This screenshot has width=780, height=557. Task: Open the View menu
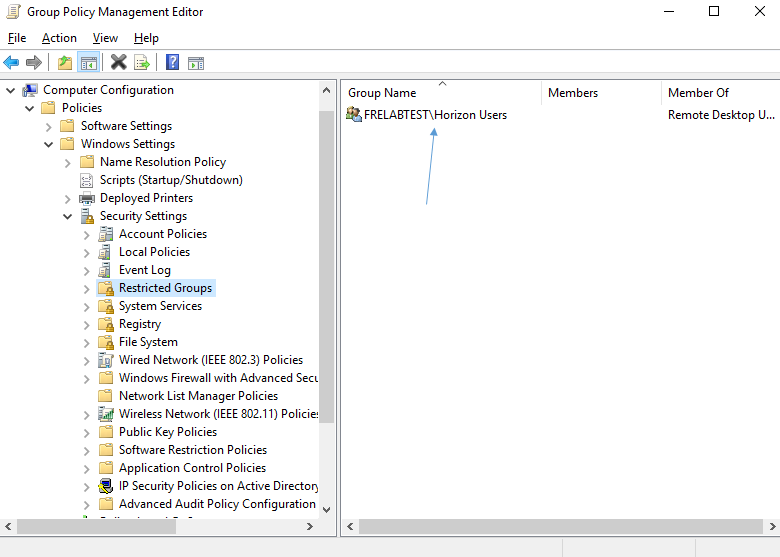pos(105,38)
